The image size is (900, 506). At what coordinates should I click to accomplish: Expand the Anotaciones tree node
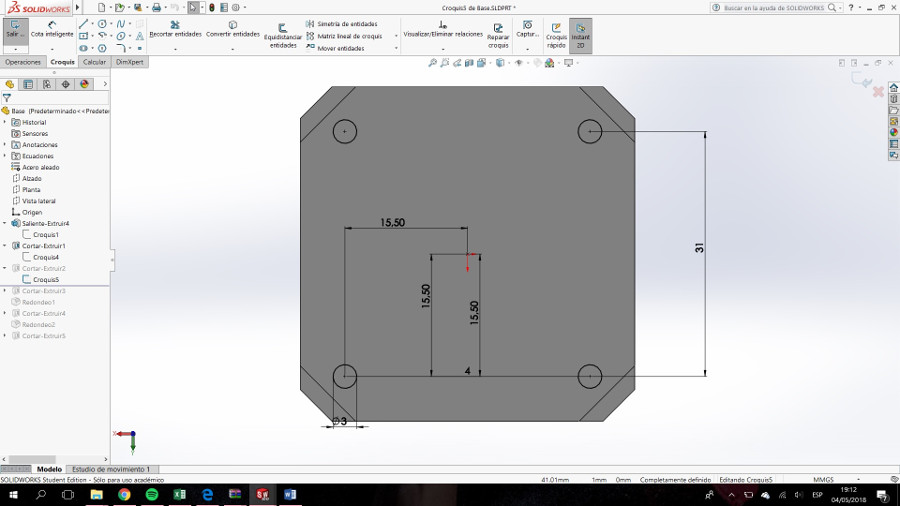(x=5, y=145)
